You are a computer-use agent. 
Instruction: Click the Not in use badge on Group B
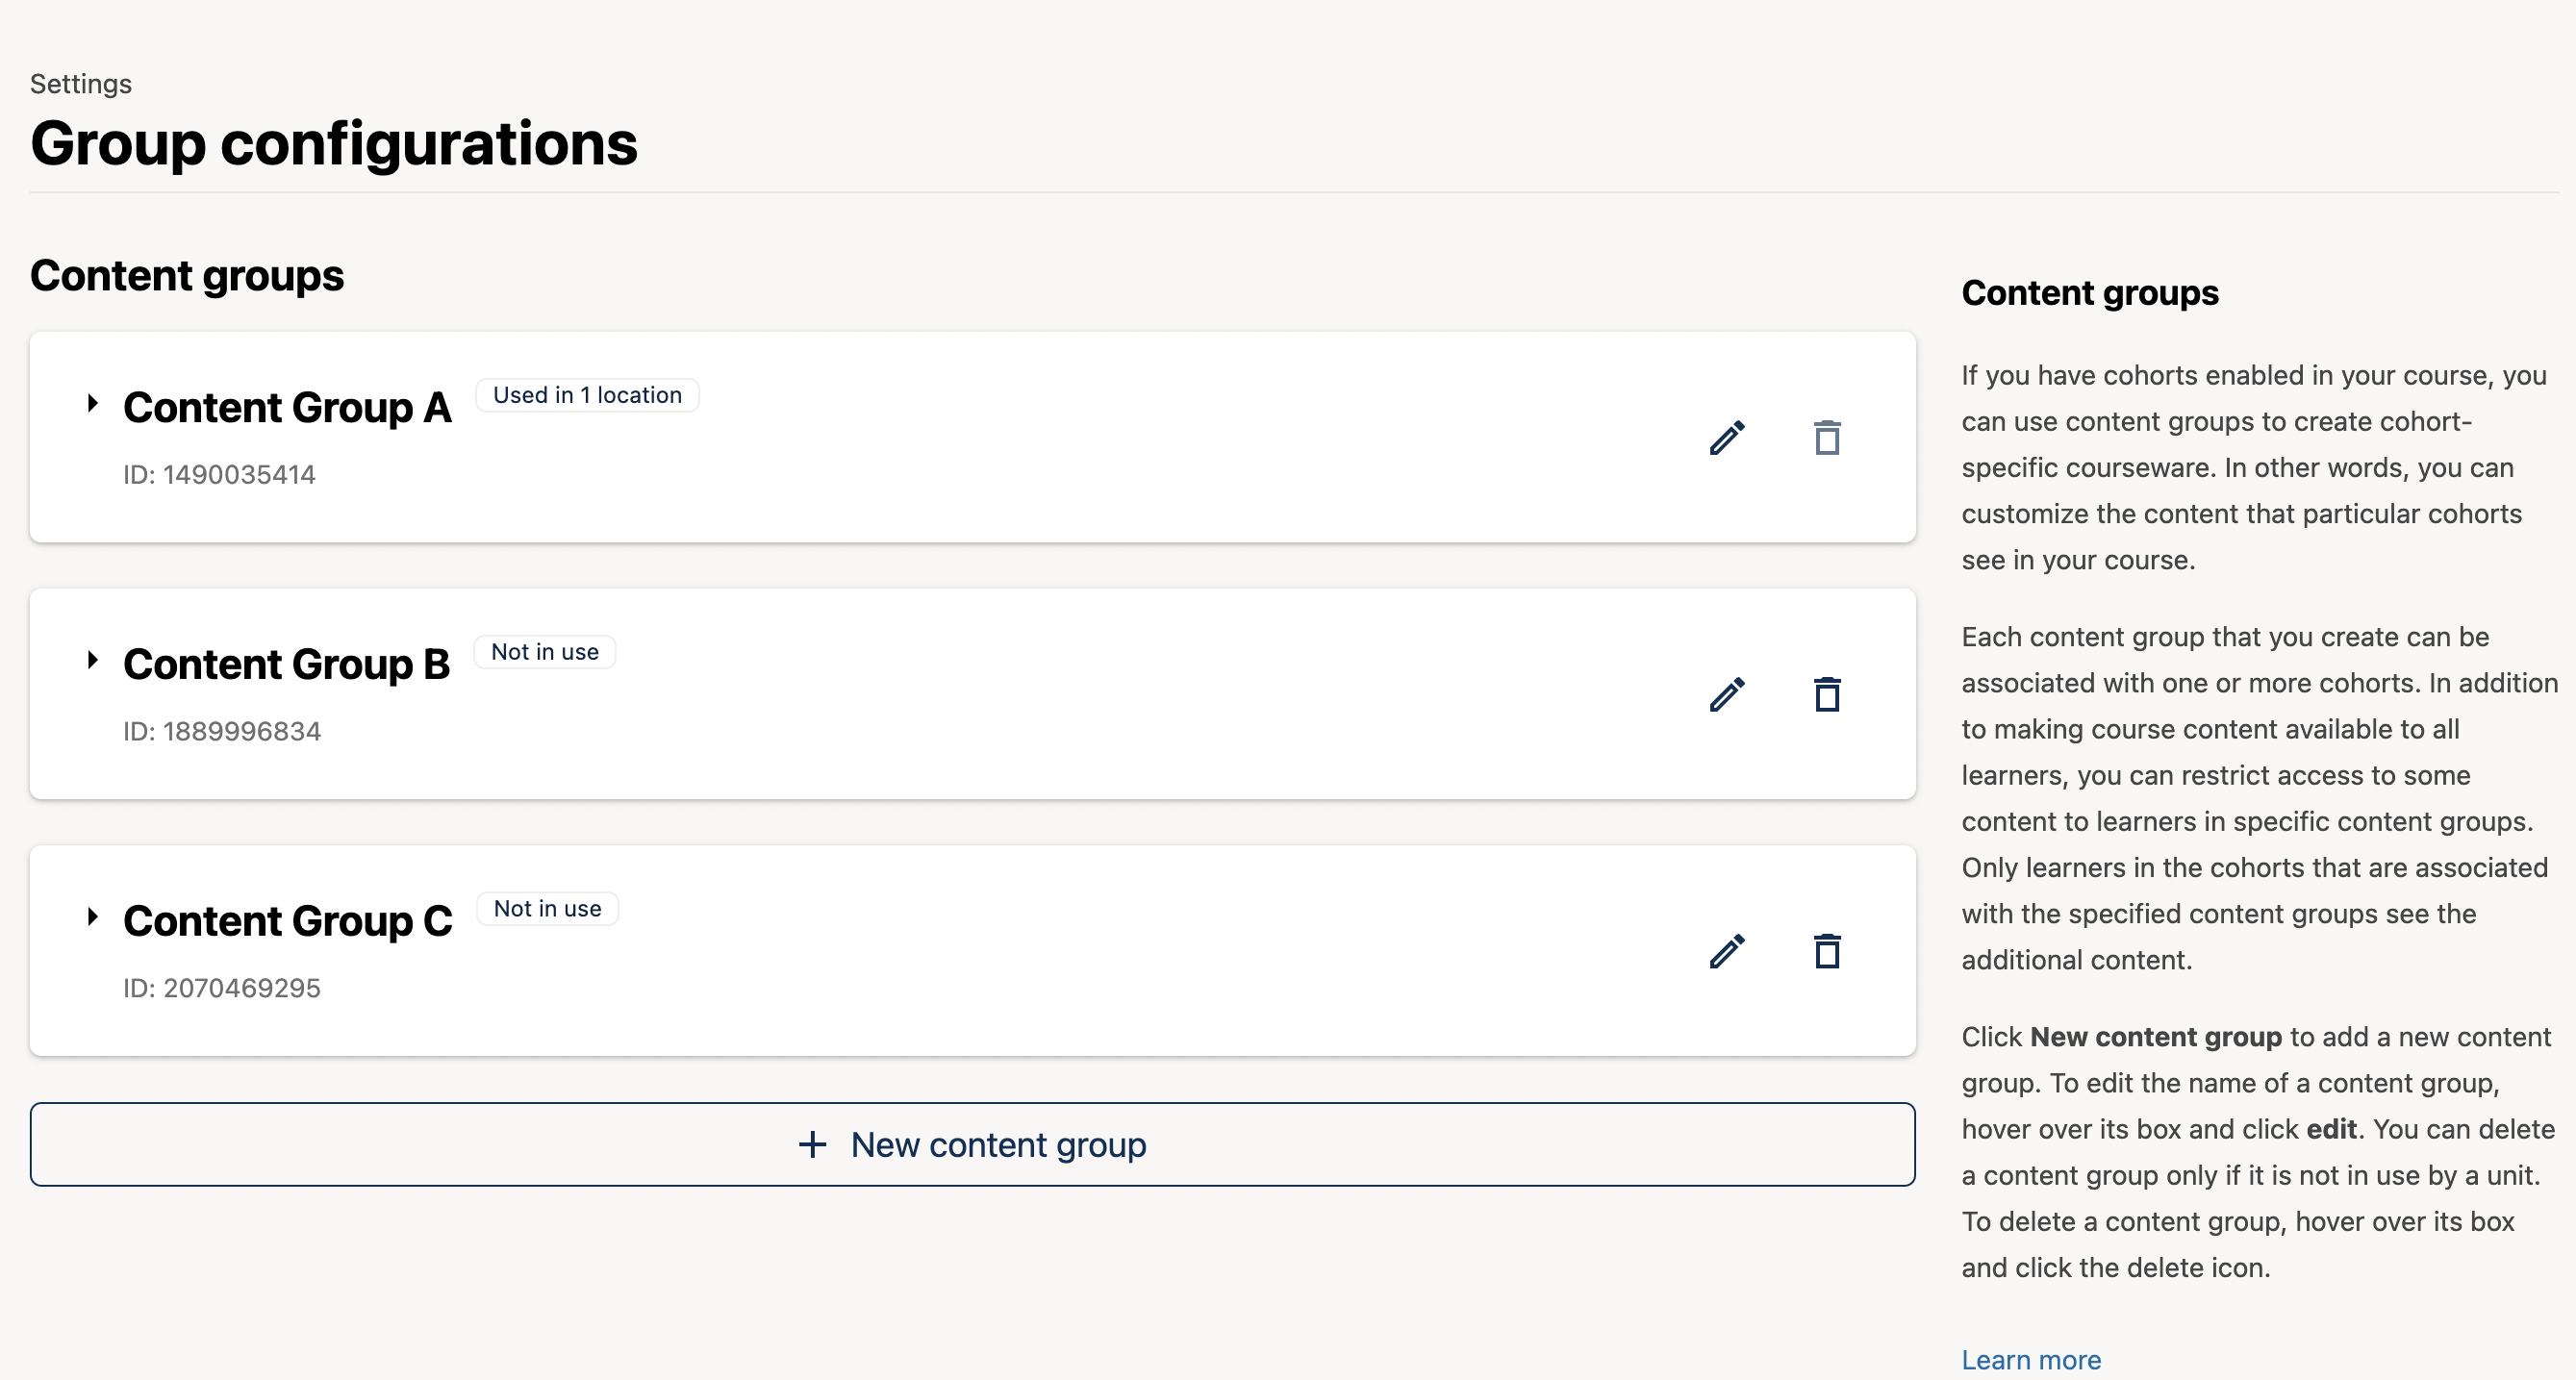click(x=544, y=651)
